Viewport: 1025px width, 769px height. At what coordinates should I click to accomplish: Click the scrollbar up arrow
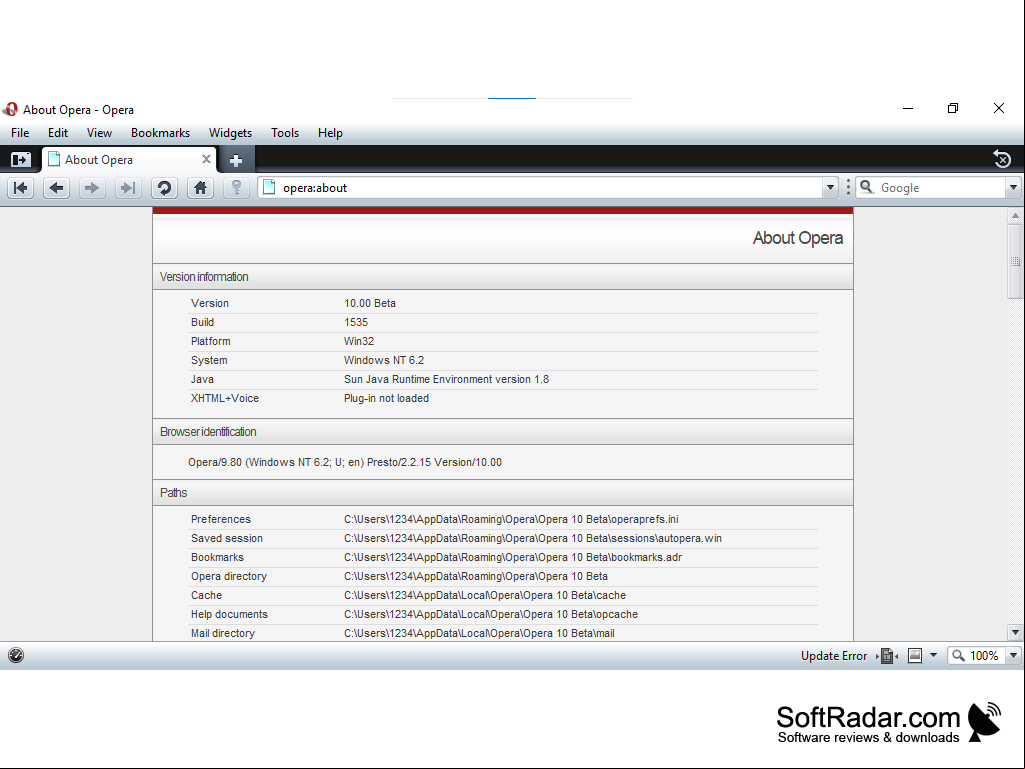tap(1015, 215)
